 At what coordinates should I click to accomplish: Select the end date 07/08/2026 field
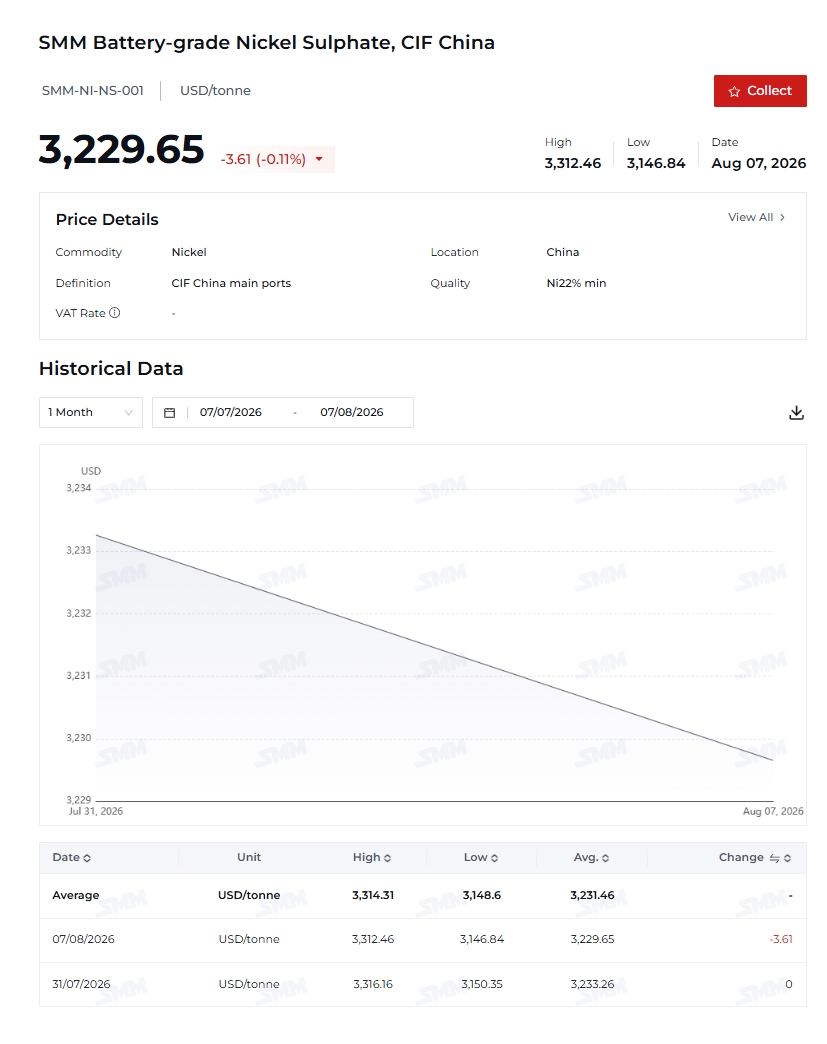point(352,412)
